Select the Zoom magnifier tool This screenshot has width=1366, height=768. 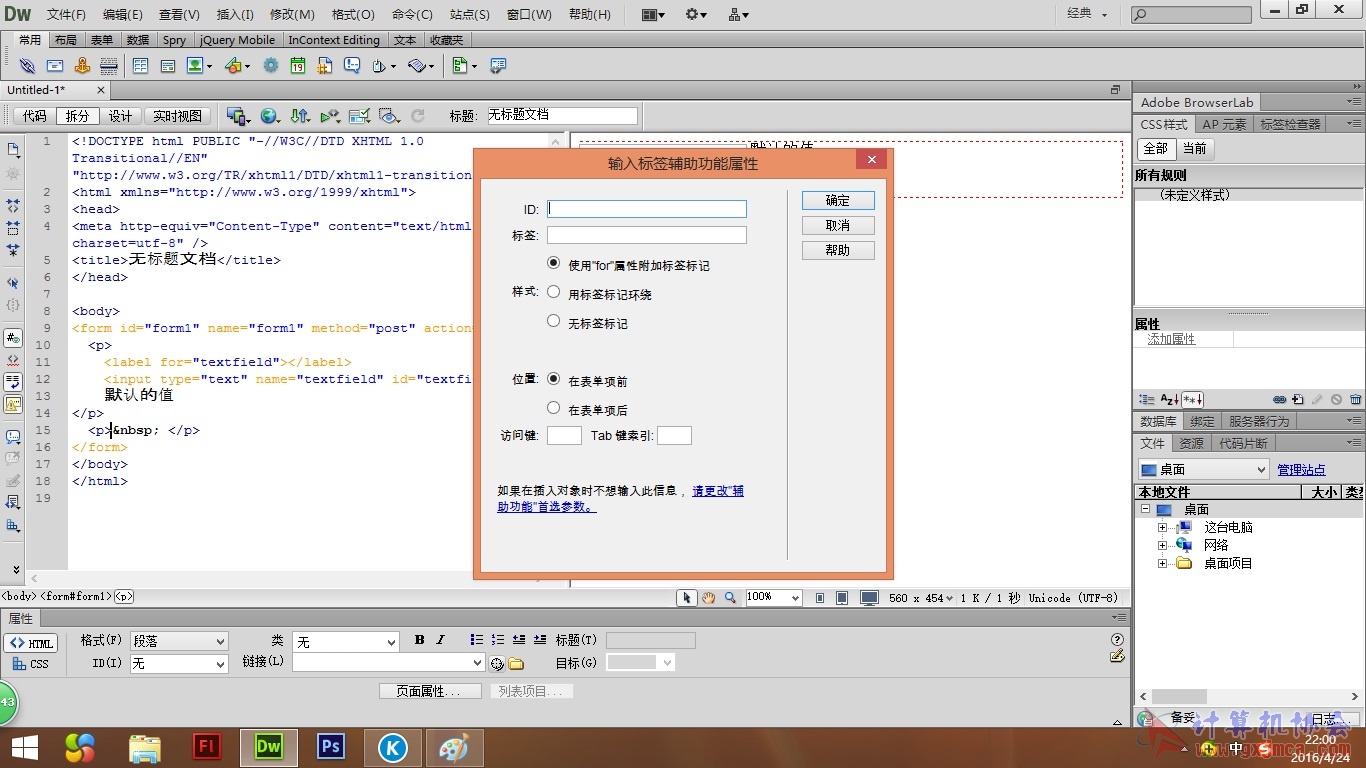(x=730, y=598)
